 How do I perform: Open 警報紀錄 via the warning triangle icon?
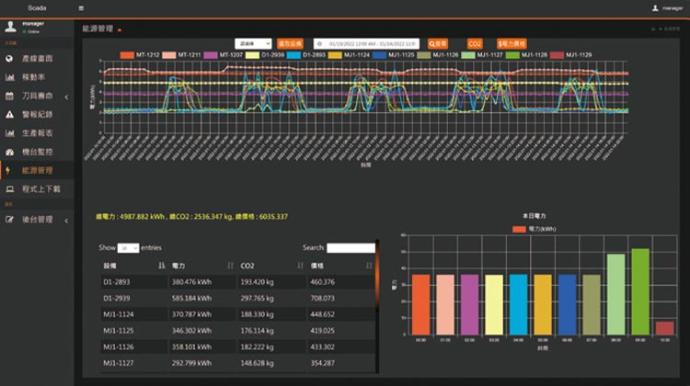coord(9,114)
